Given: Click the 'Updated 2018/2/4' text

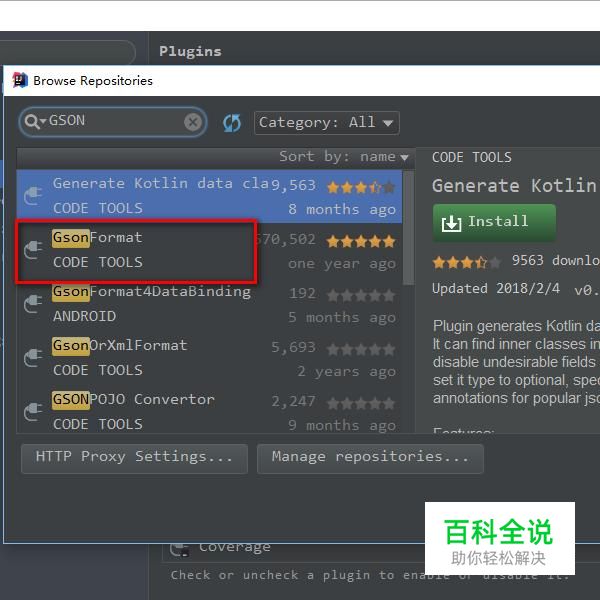Looking at the screenshot, I should (x=496, y=289).
